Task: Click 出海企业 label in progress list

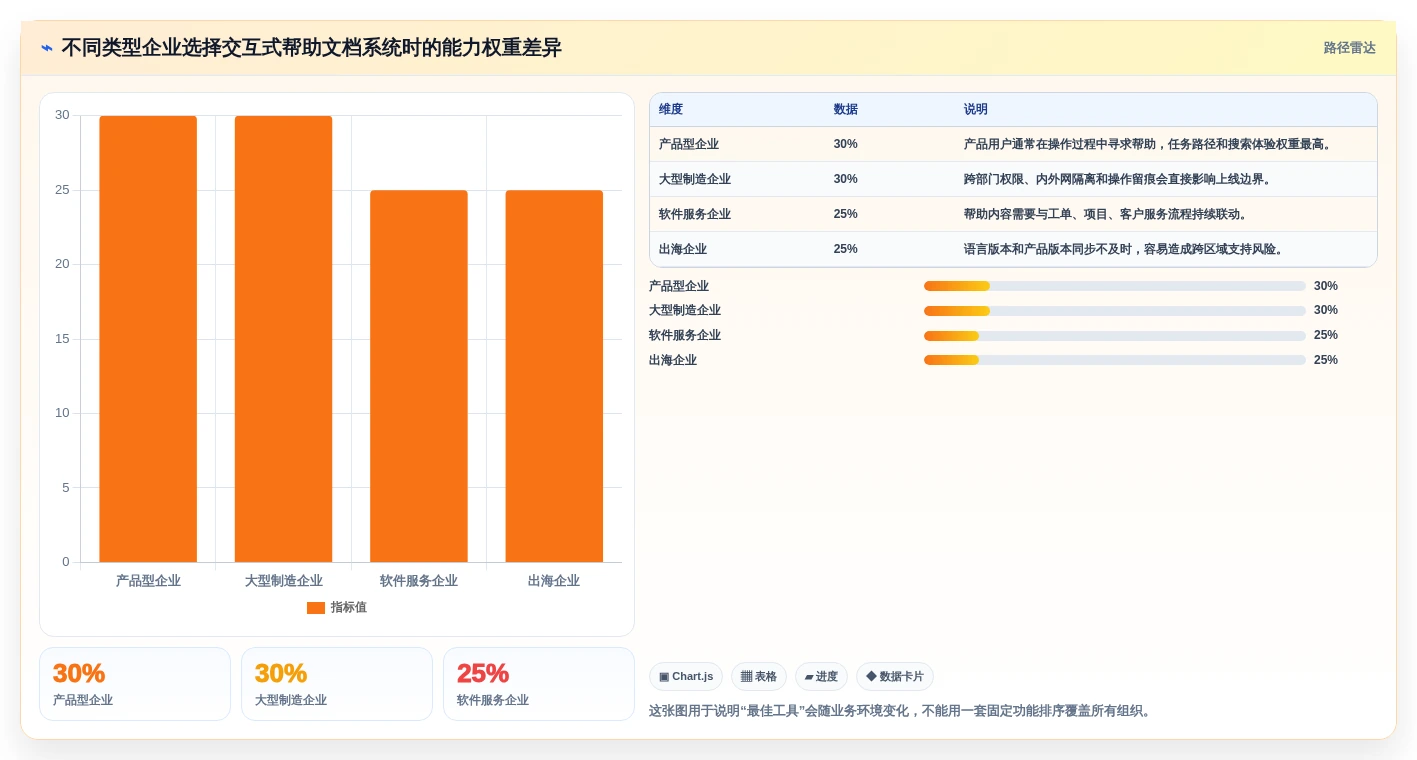Action: [x=673, y=360]
